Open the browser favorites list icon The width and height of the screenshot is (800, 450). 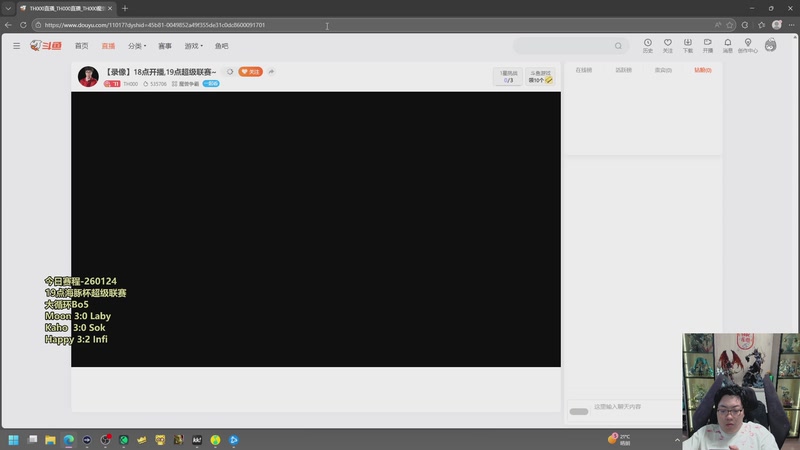pyautogui.click(x=761, y=24)
